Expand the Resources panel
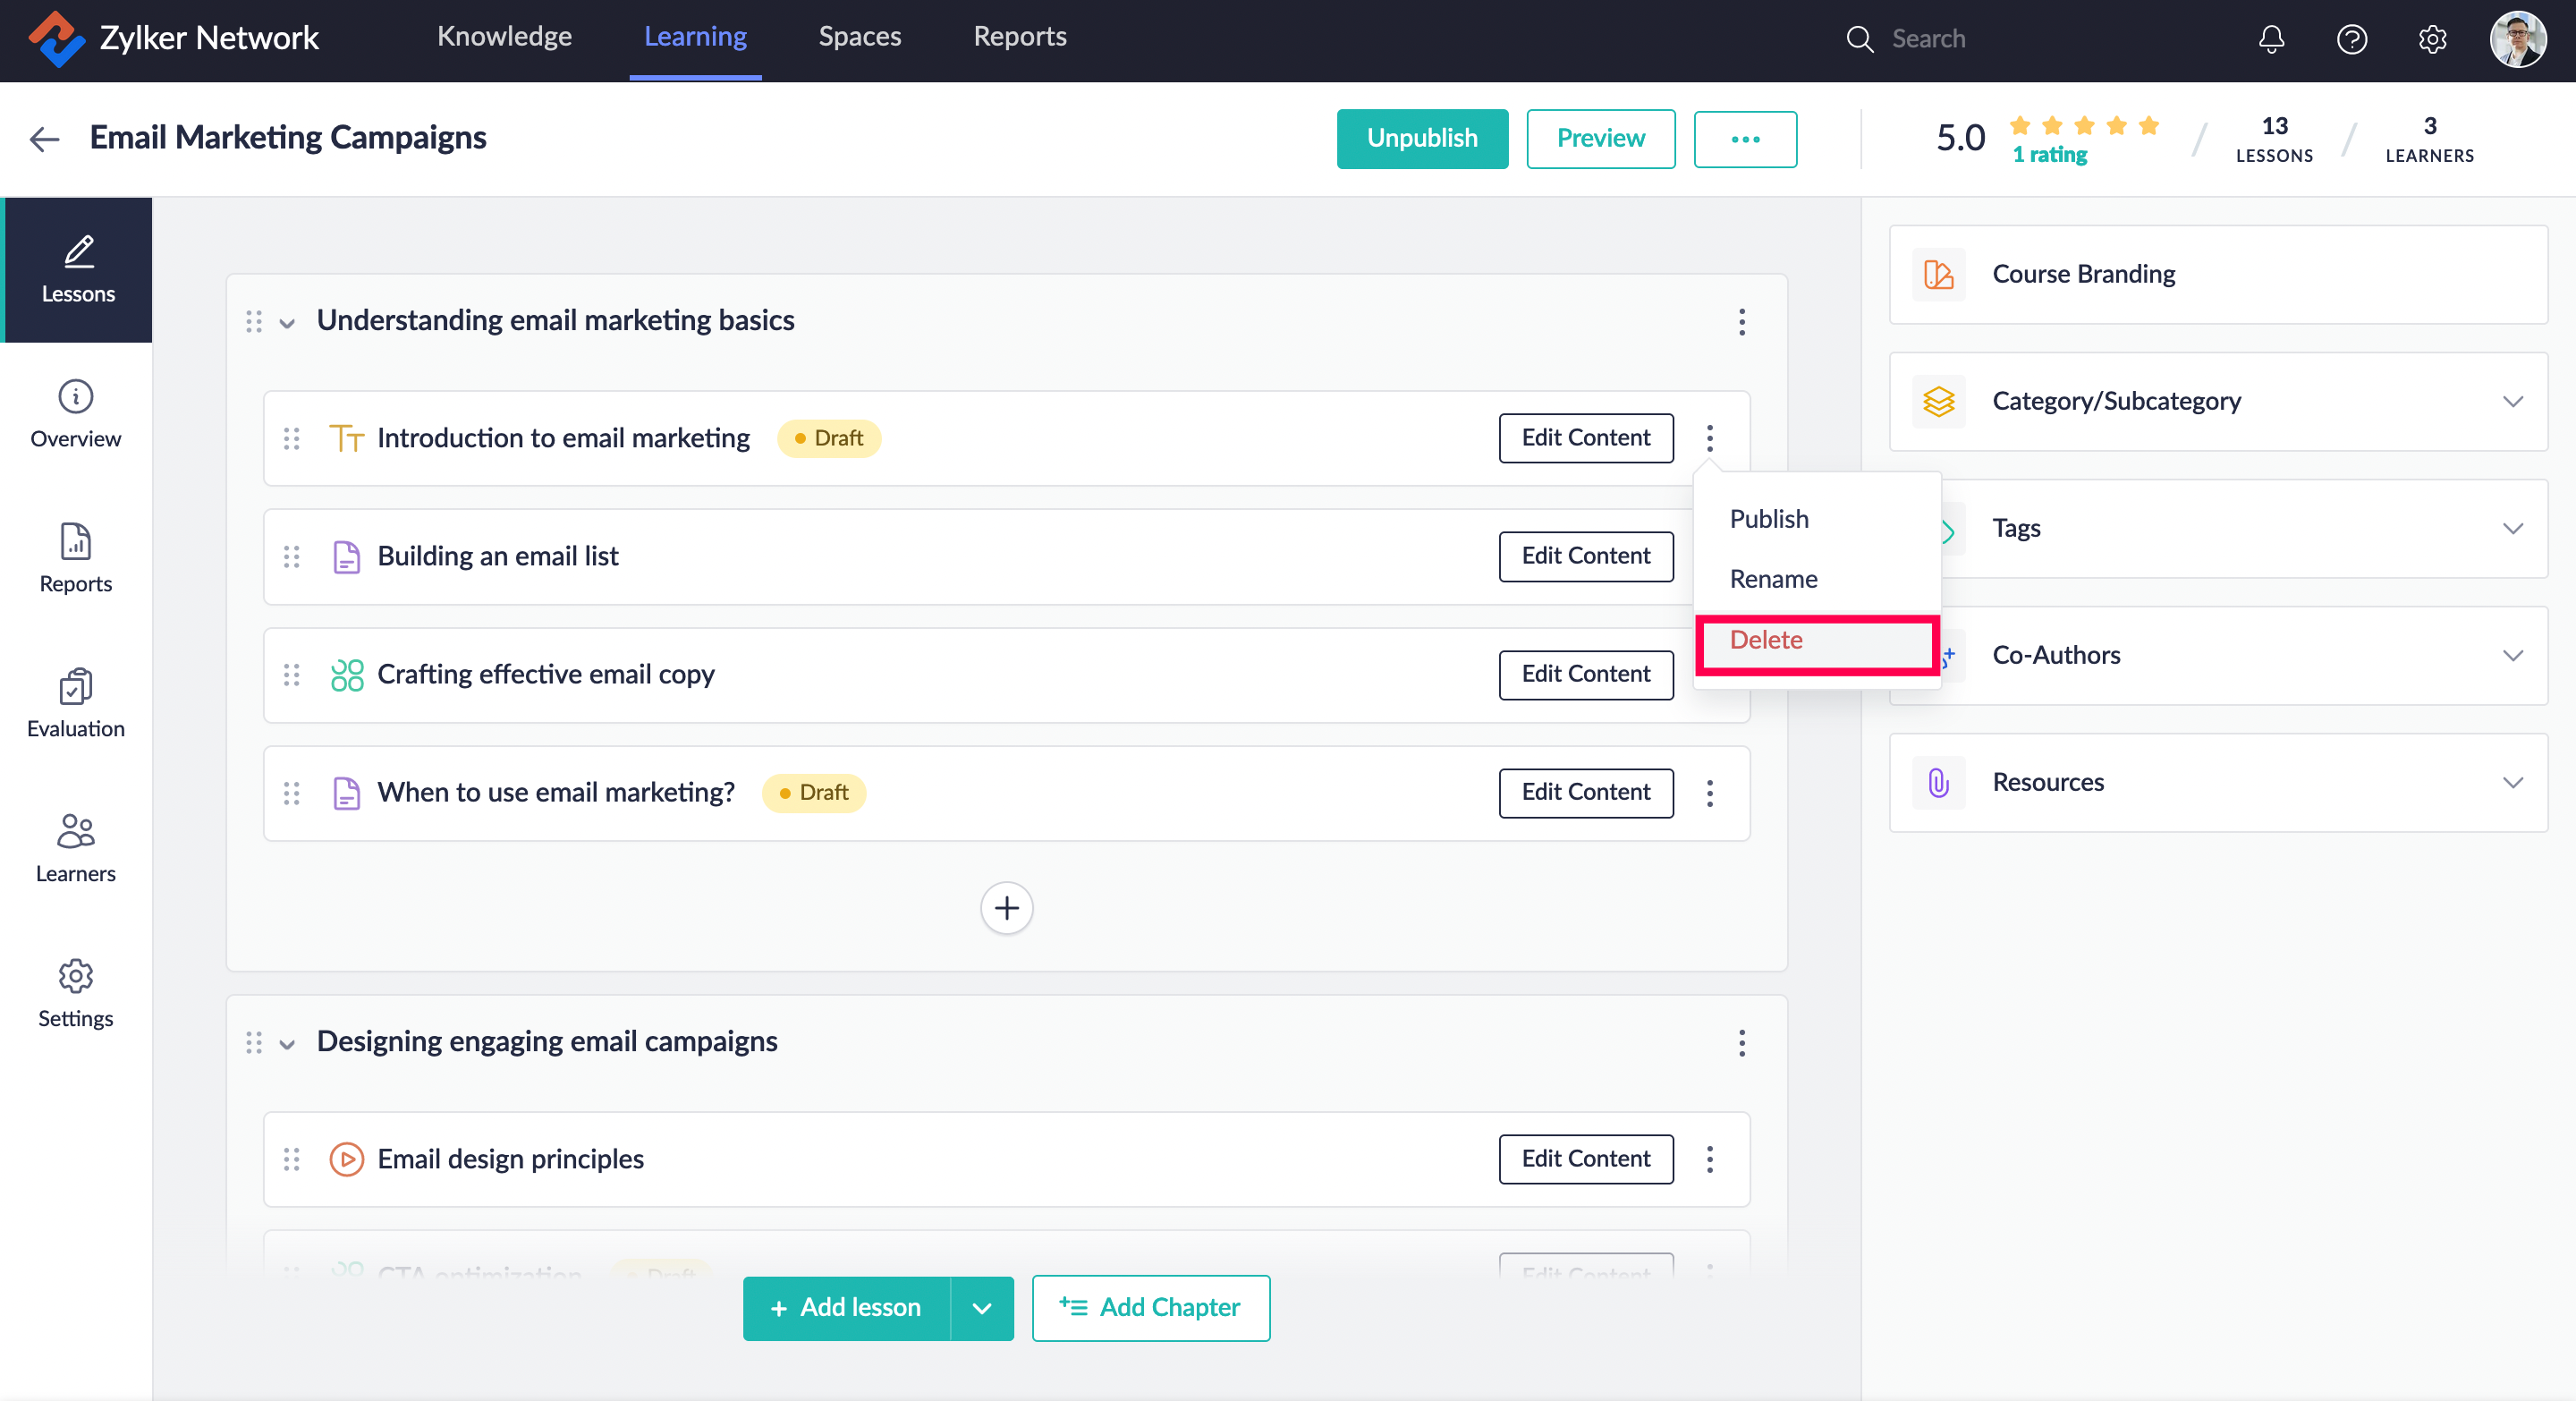The image size is (2576, 1401). [x=2512, y=782]
